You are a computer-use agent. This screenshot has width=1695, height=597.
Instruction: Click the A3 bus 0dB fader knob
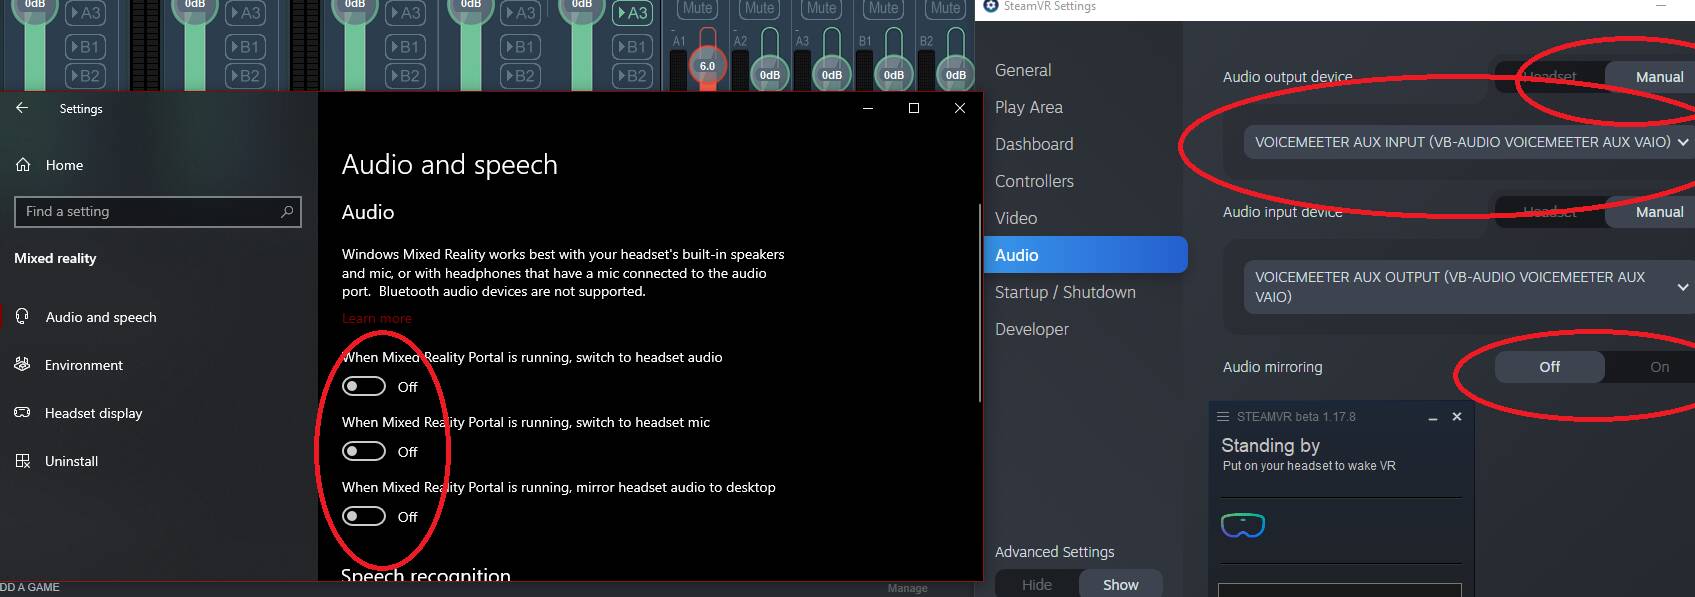(x=832, y=74)
